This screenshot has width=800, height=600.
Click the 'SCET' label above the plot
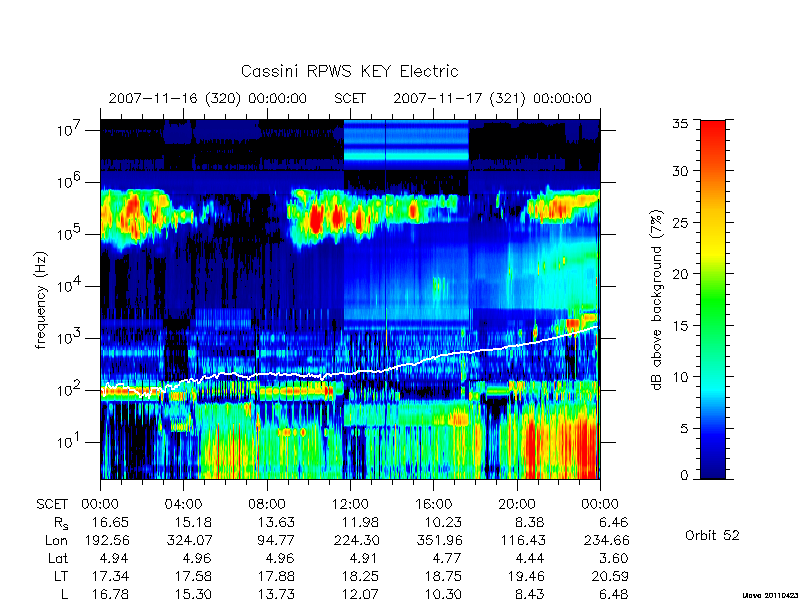(350, 98)
